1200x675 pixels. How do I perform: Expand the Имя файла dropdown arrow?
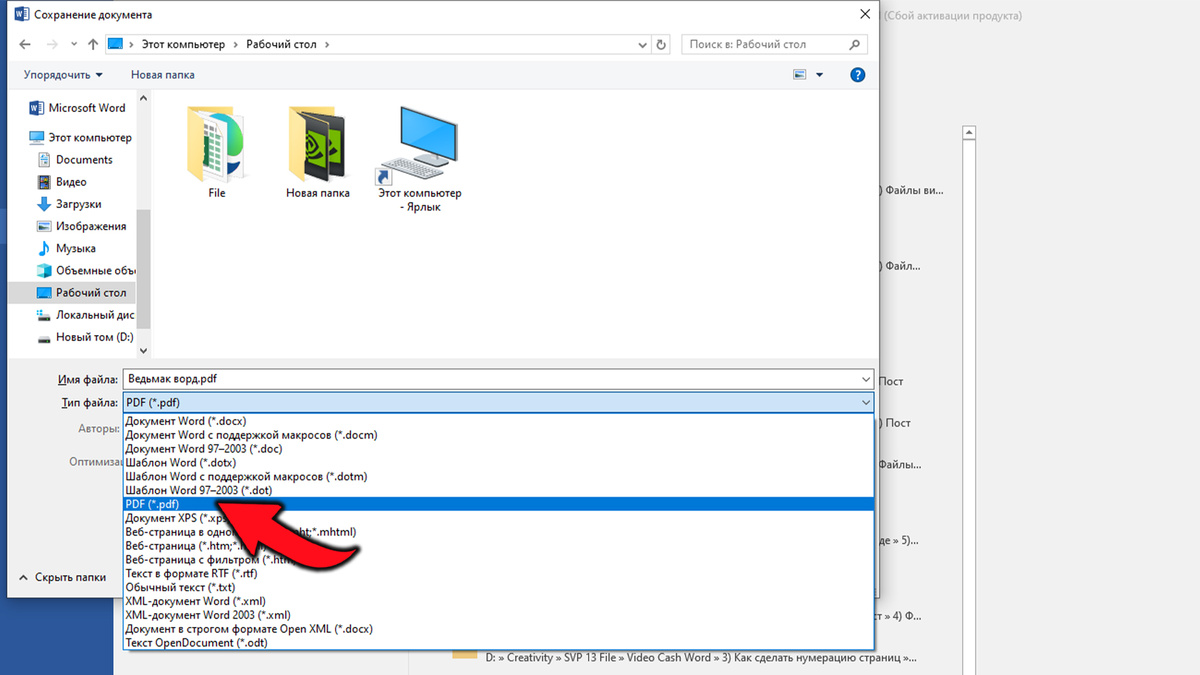[865, 380]
